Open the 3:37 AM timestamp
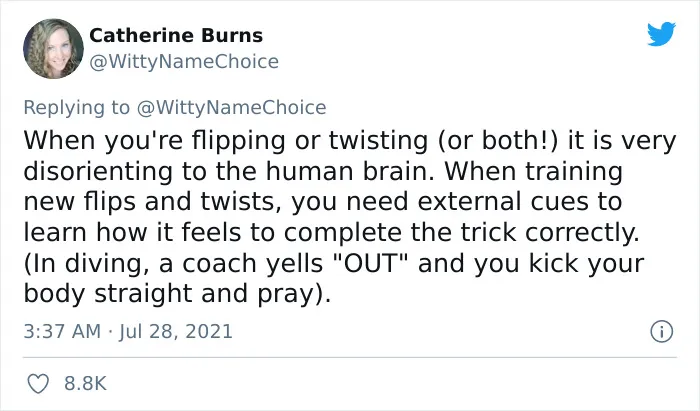 click(x=62, y=332)
